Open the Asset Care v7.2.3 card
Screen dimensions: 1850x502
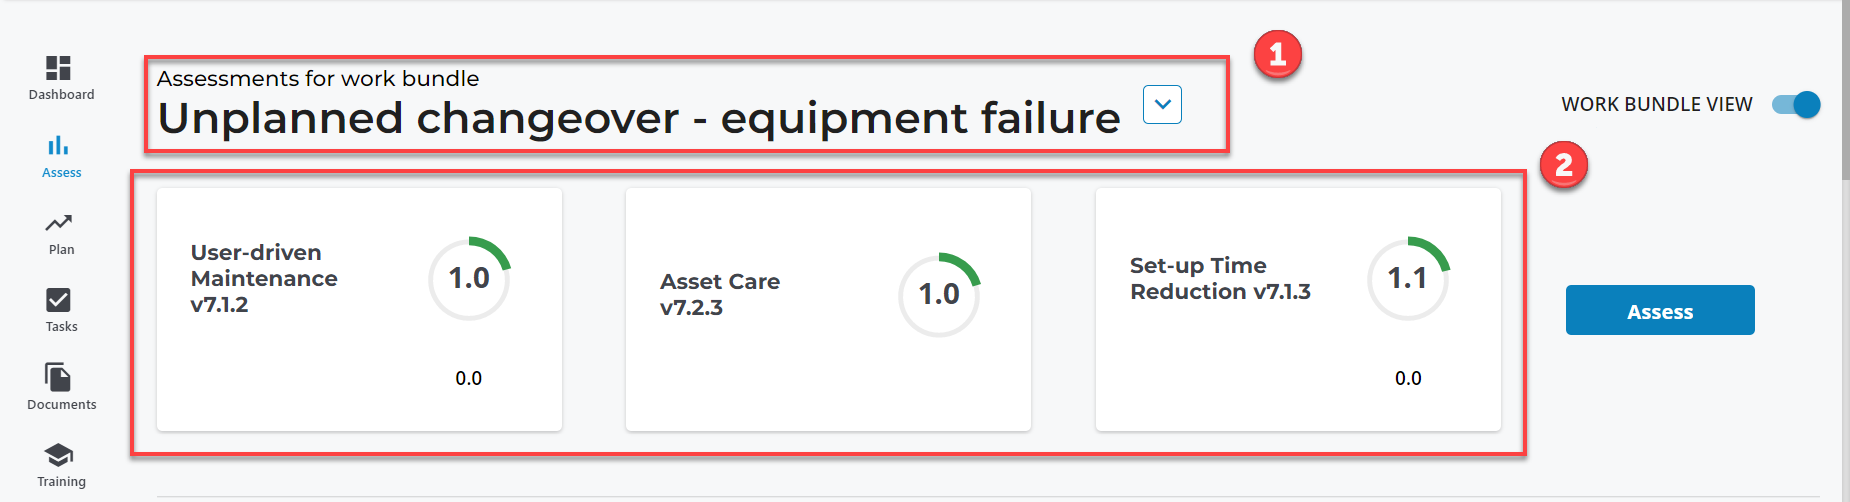[x=828, y=309]
